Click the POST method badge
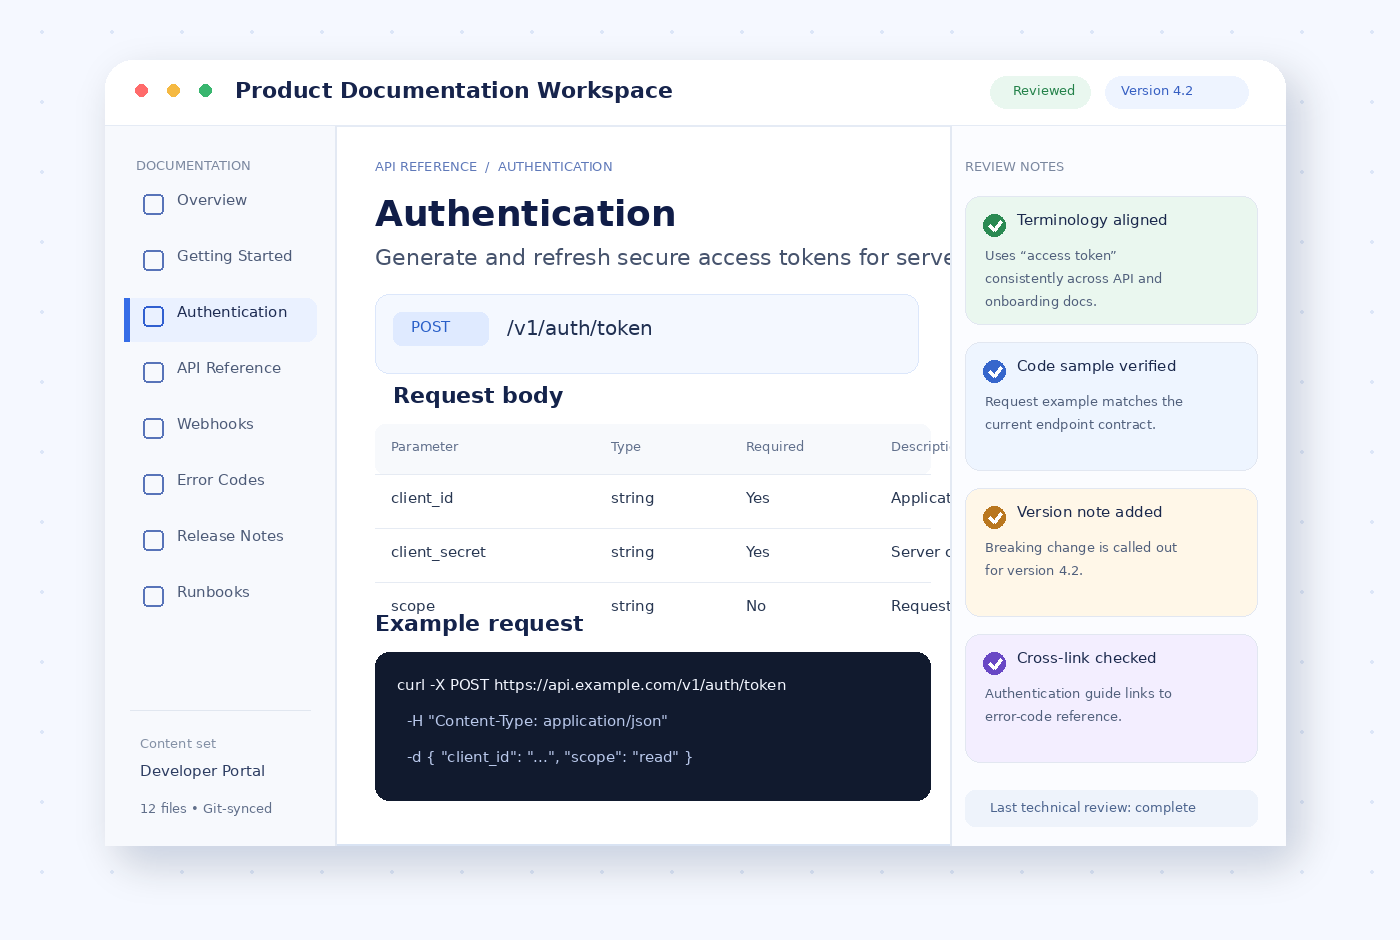 [441, 329]
